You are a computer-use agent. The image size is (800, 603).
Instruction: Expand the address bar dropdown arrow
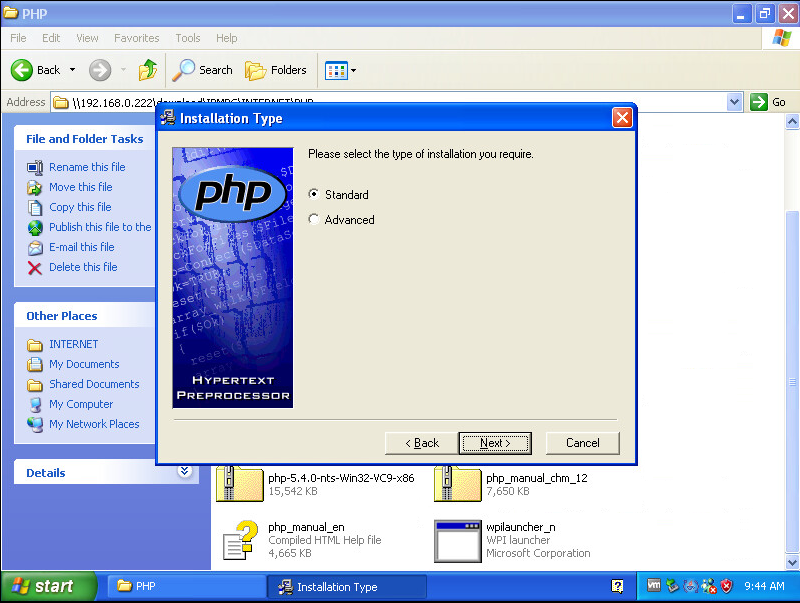pyautogui.click(x=734, y=102)
